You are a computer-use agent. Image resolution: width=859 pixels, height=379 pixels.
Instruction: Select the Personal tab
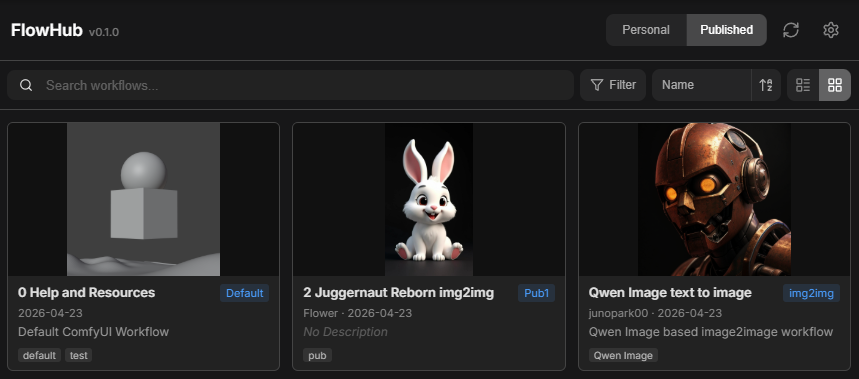646,30
